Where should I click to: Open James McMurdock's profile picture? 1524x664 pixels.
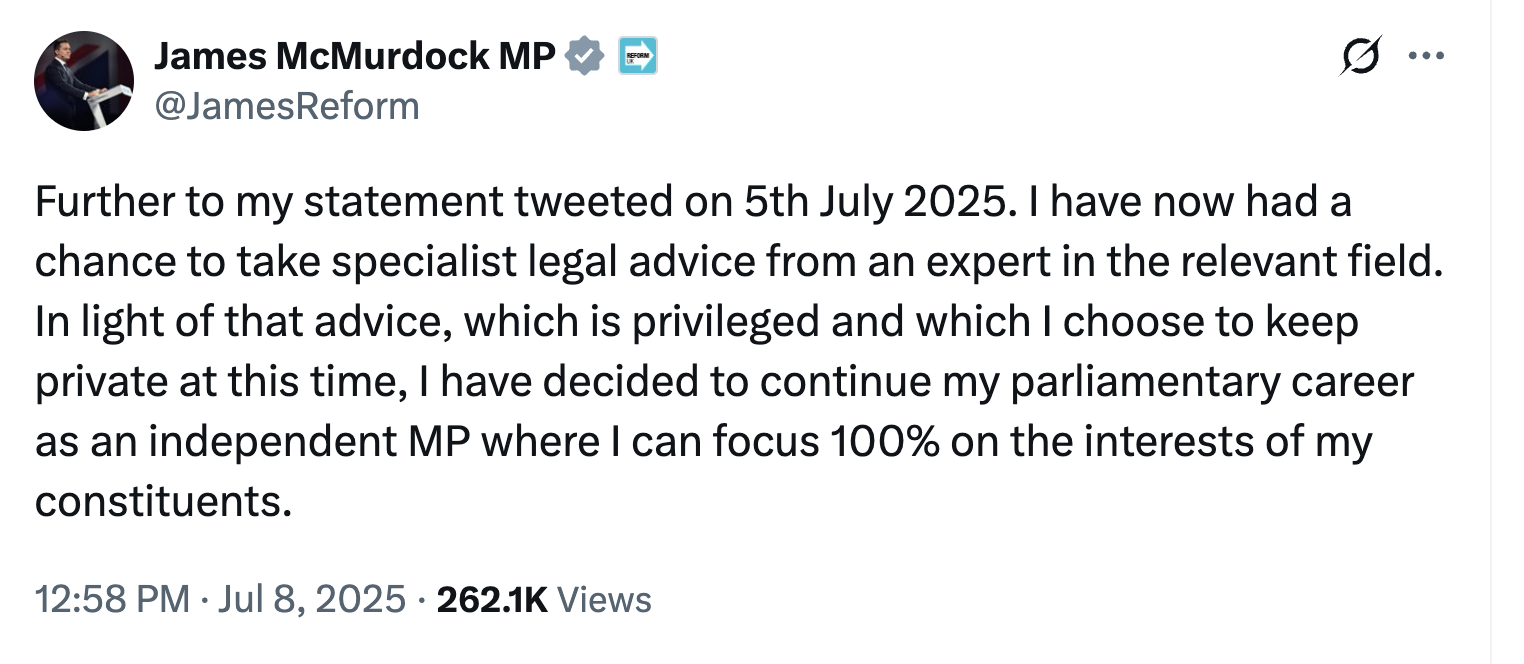coord(84,81)
